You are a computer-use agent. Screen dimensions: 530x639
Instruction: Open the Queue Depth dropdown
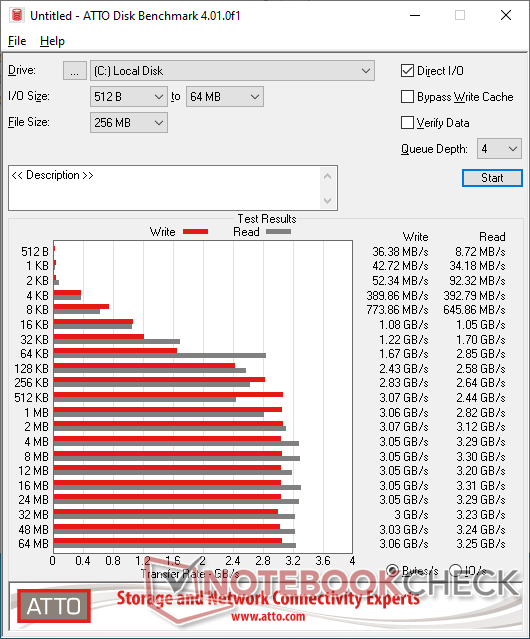pyautogui.click(x=499, y=149)
